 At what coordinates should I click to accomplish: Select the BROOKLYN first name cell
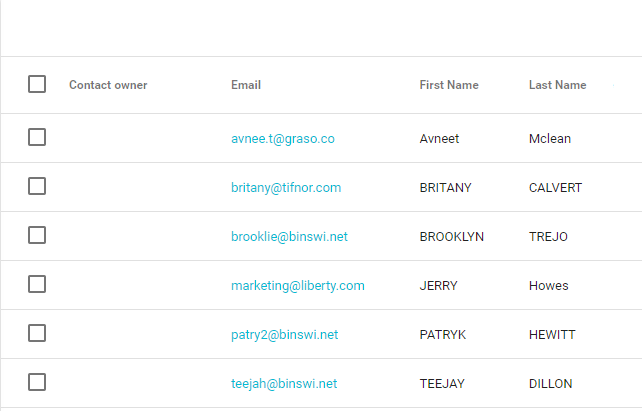coord(452,237)
